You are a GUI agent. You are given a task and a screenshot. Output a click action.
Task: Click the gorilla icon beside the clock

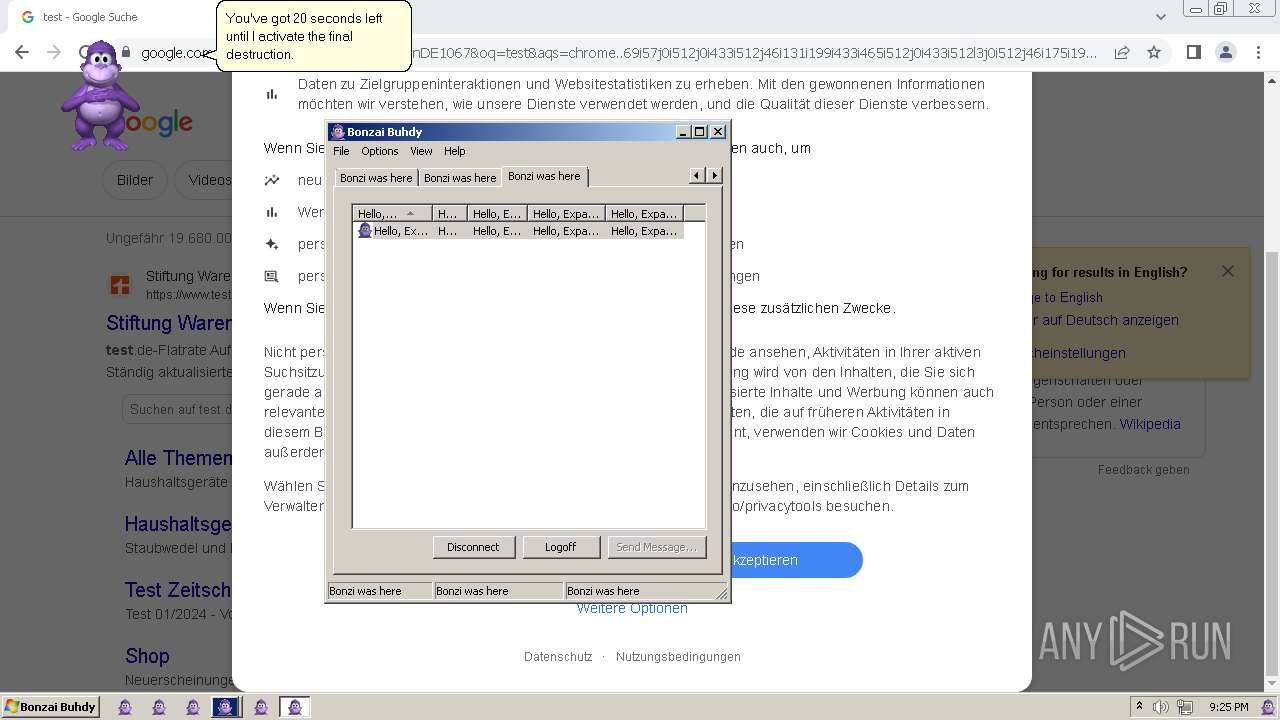[1268, 707]
